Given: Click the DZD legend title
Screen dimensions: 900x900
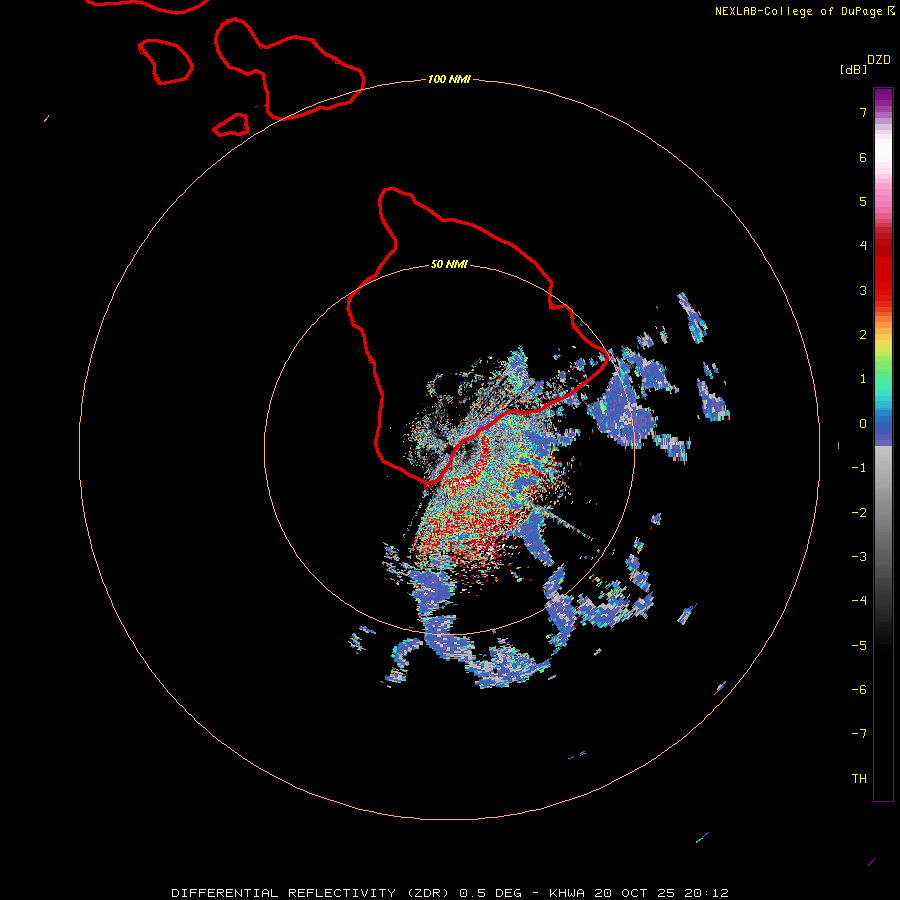Looking at the screenshot, I should pyautogui.click(x=879, y=60).
